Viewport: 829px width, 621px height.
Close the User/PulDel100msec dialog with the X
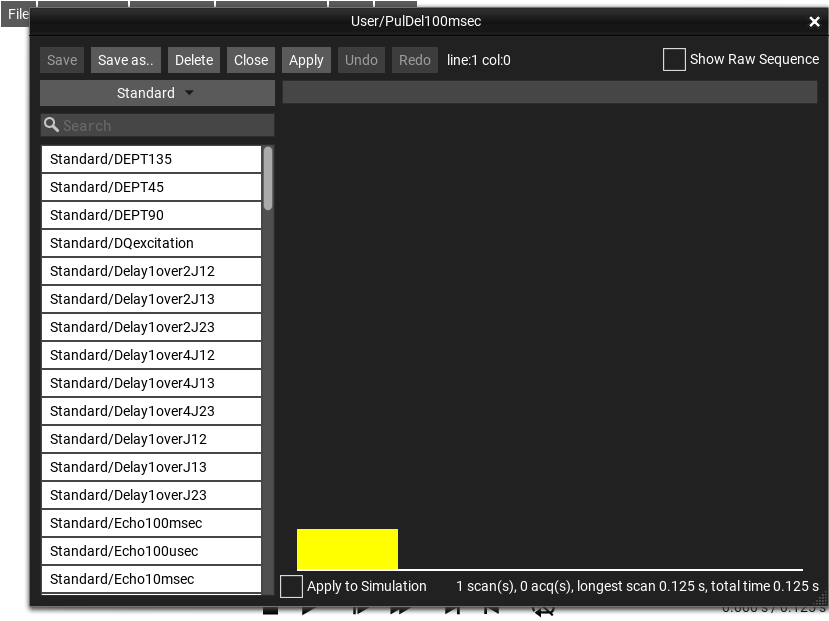coord(814,22)
